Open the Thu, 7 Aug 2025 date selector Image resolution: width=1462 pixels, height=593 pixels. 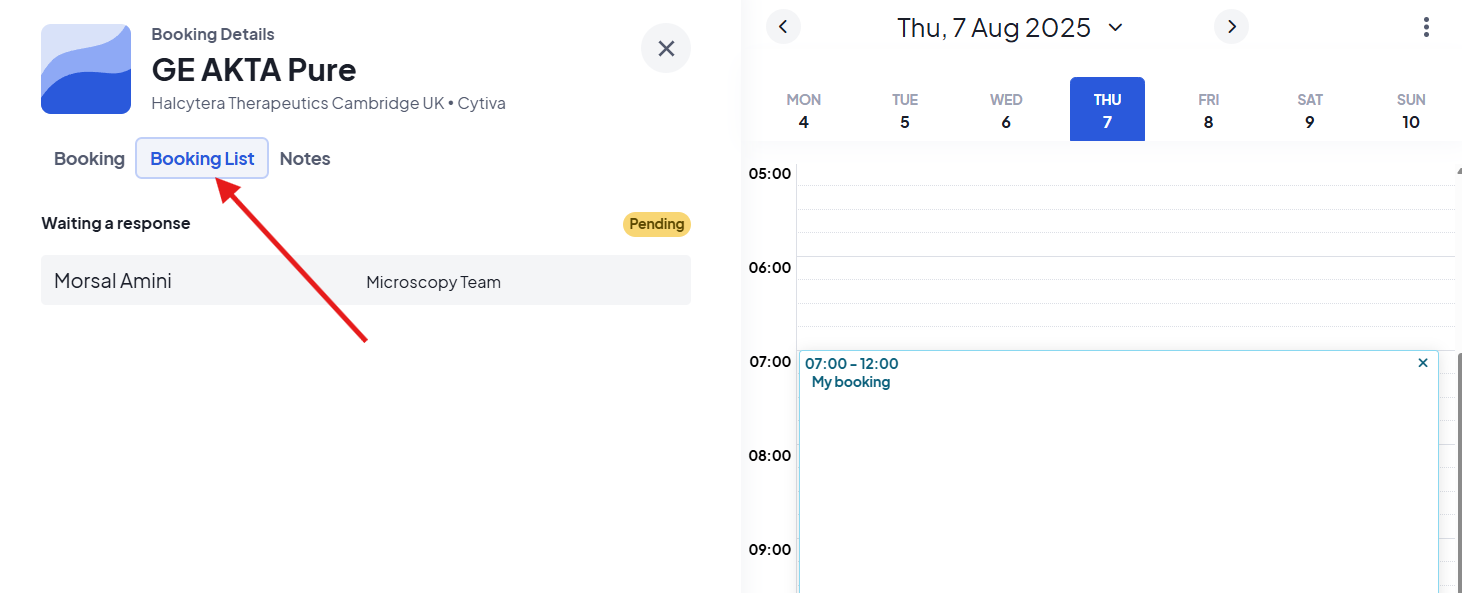click(993, 28)
